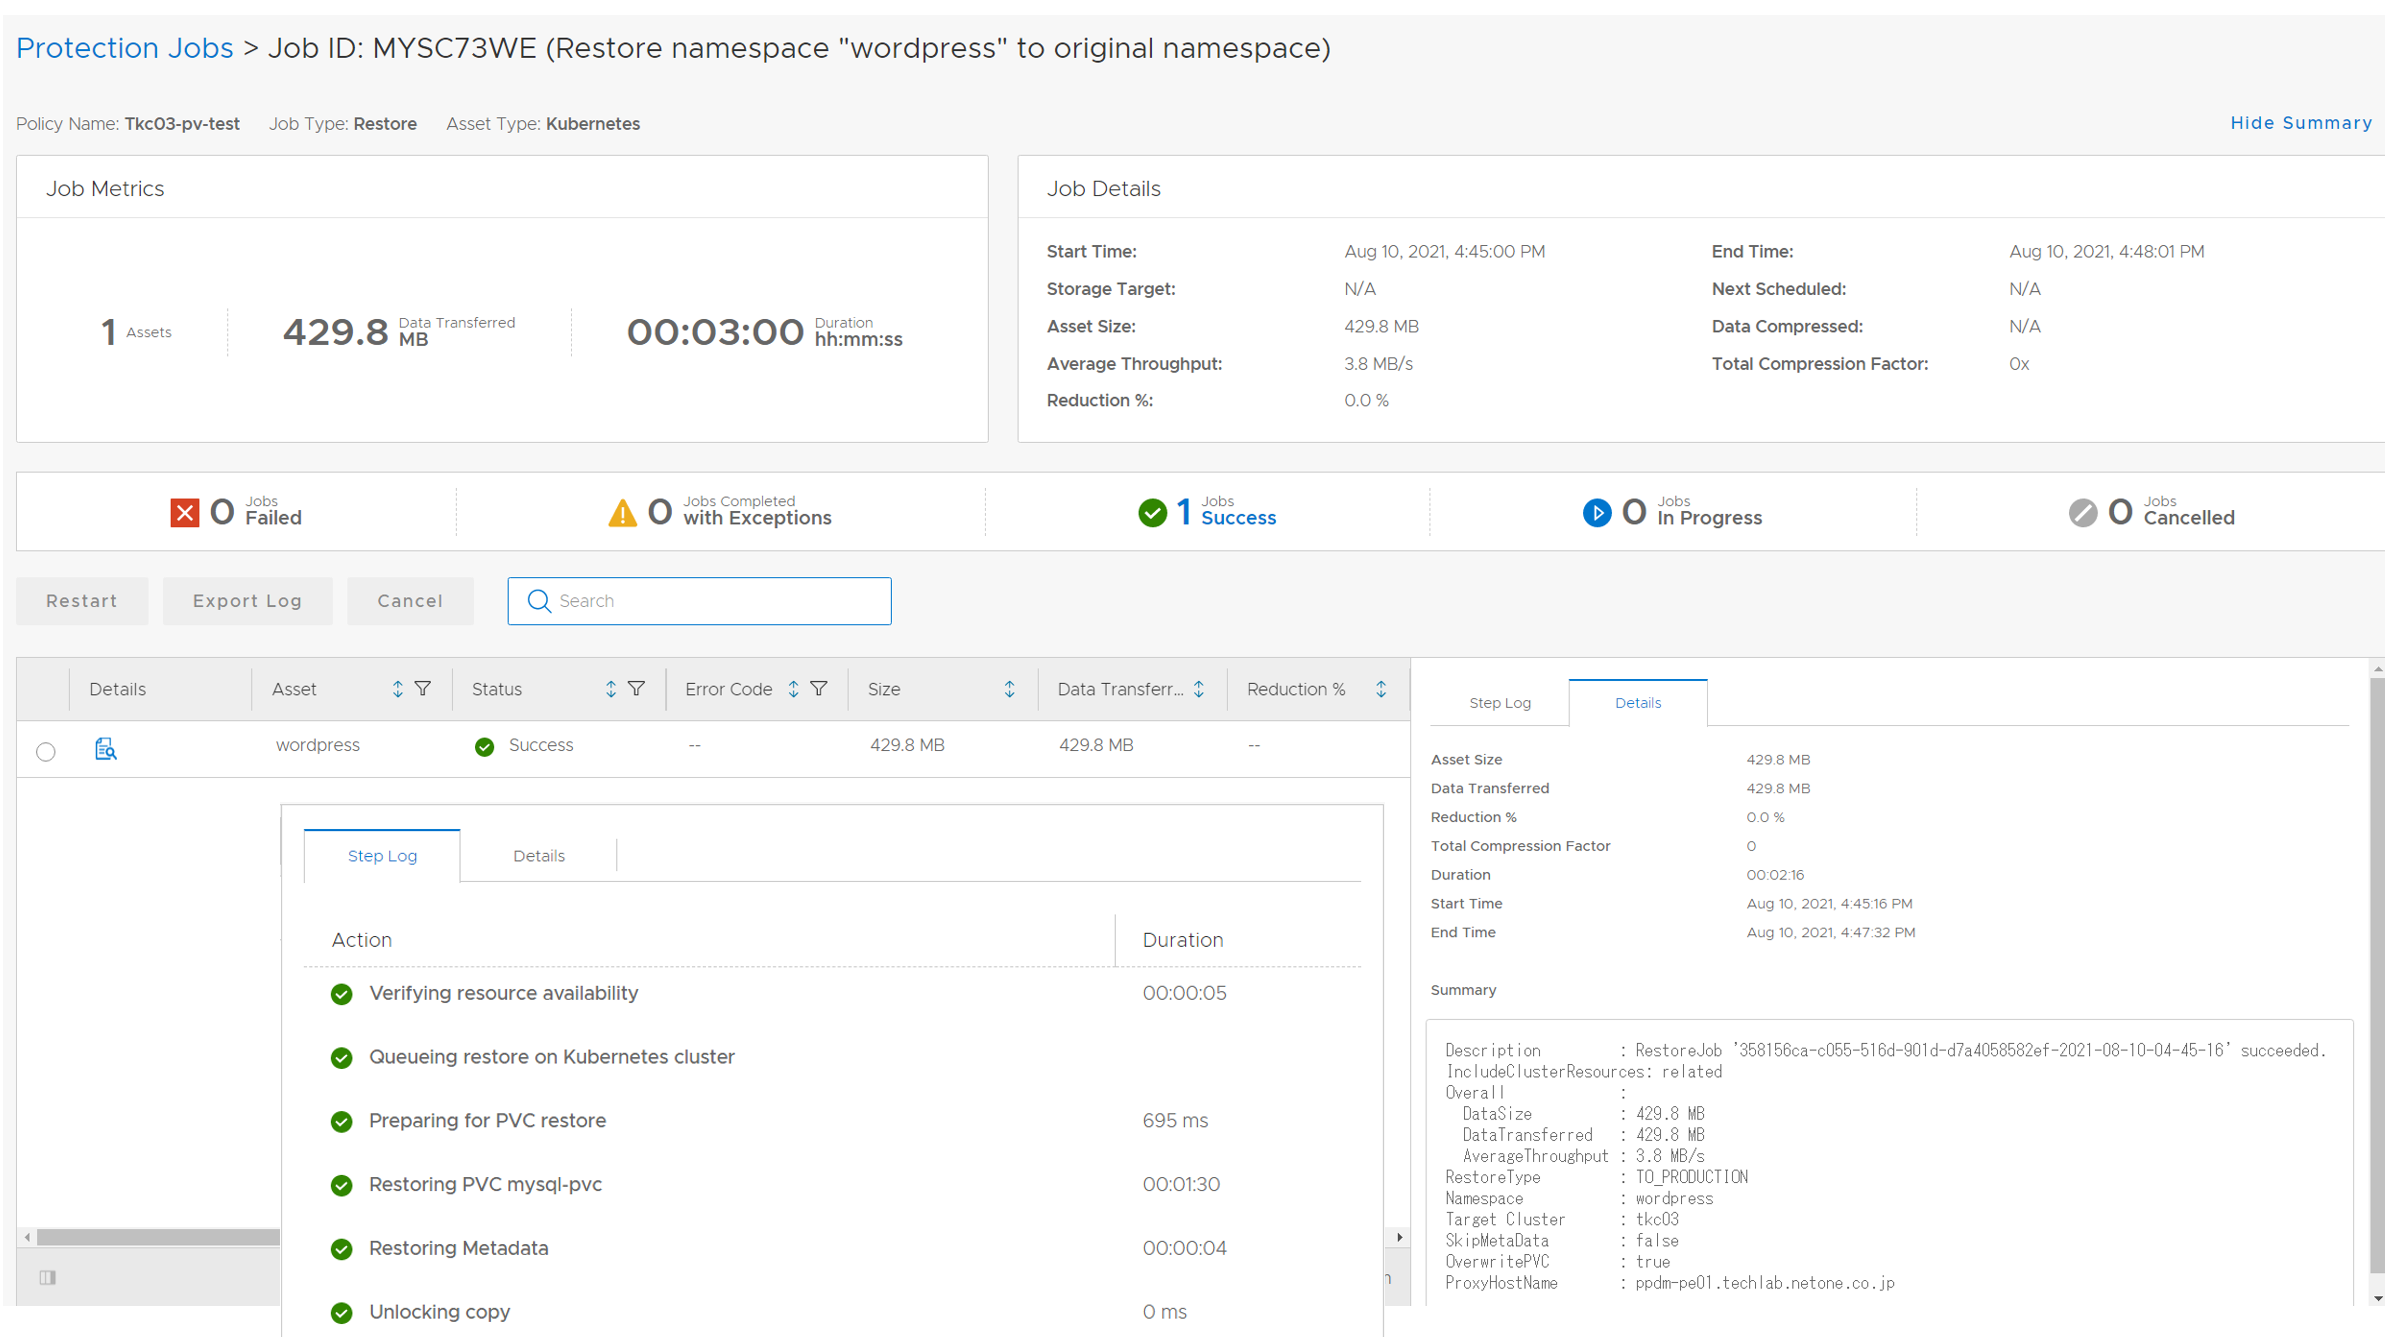
Task: Click check icon beside Restoring PVC mysql-pvc
Action: click(x=341, y=1186)
